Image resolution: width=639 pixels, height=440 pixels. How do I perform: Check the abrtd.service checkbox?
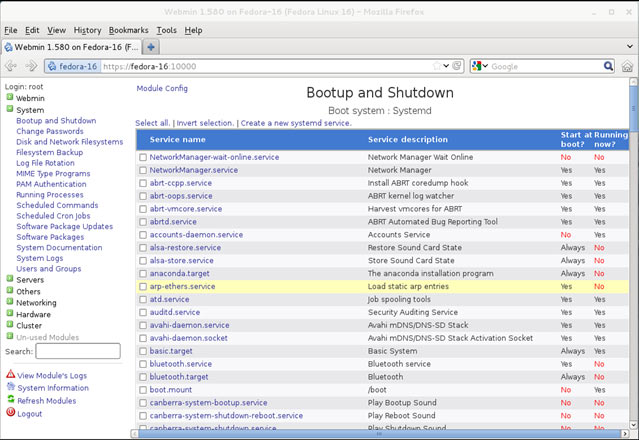[x=143, y=222]
